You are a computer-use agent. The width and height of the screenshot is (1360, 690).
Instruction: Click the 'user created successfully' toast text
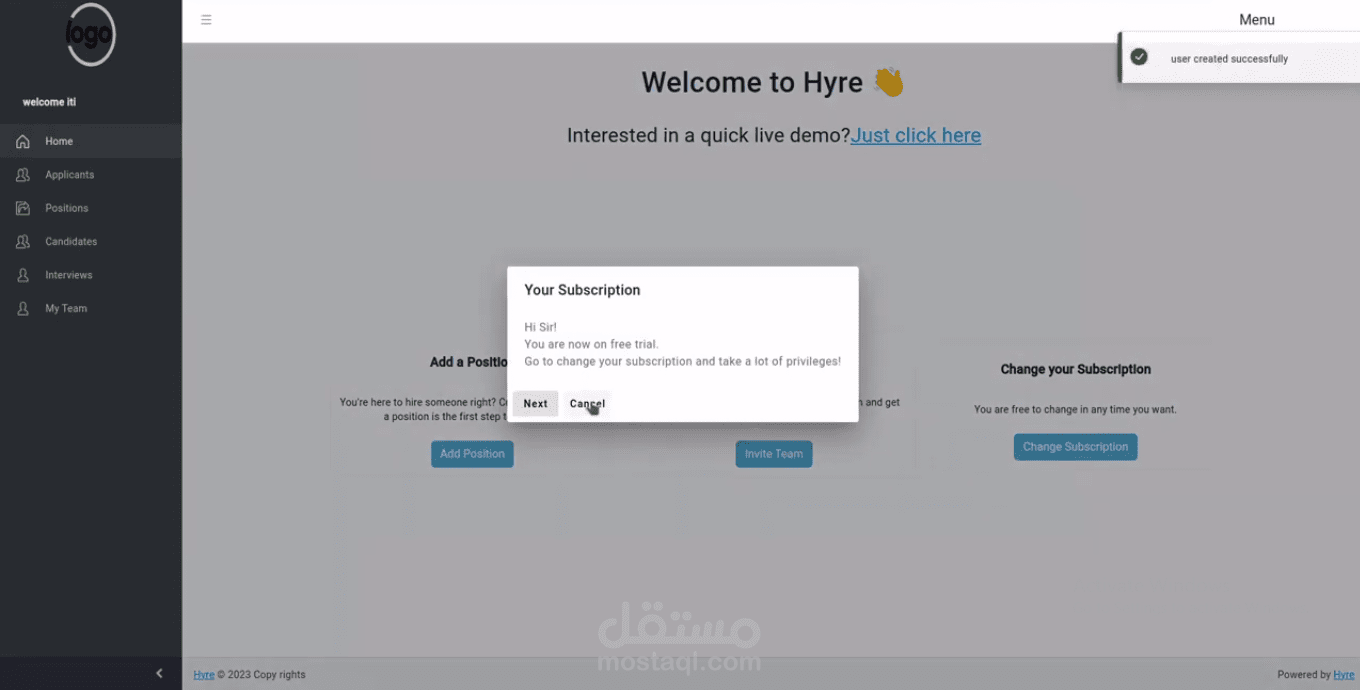click(1229, 59)
